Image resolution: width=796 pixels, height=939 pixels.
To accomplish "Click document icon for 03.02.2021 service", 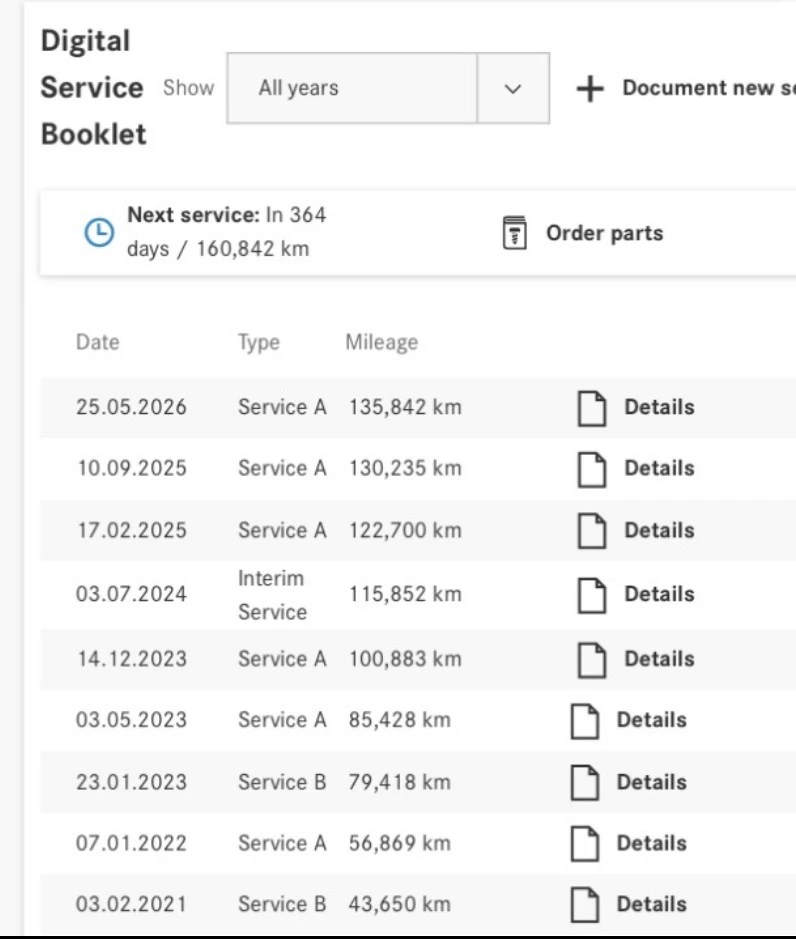I will 585,905.
